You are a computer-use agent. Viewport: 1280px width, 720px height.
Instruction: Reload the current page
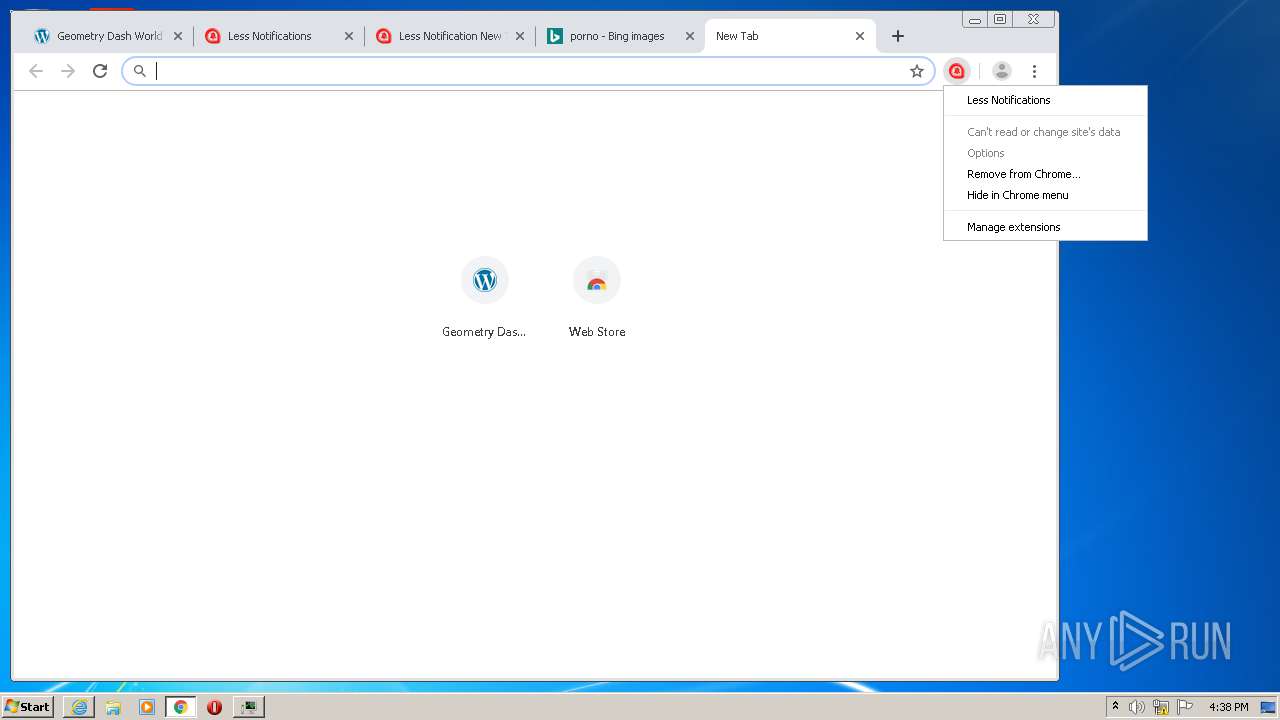tap(100, 71)
